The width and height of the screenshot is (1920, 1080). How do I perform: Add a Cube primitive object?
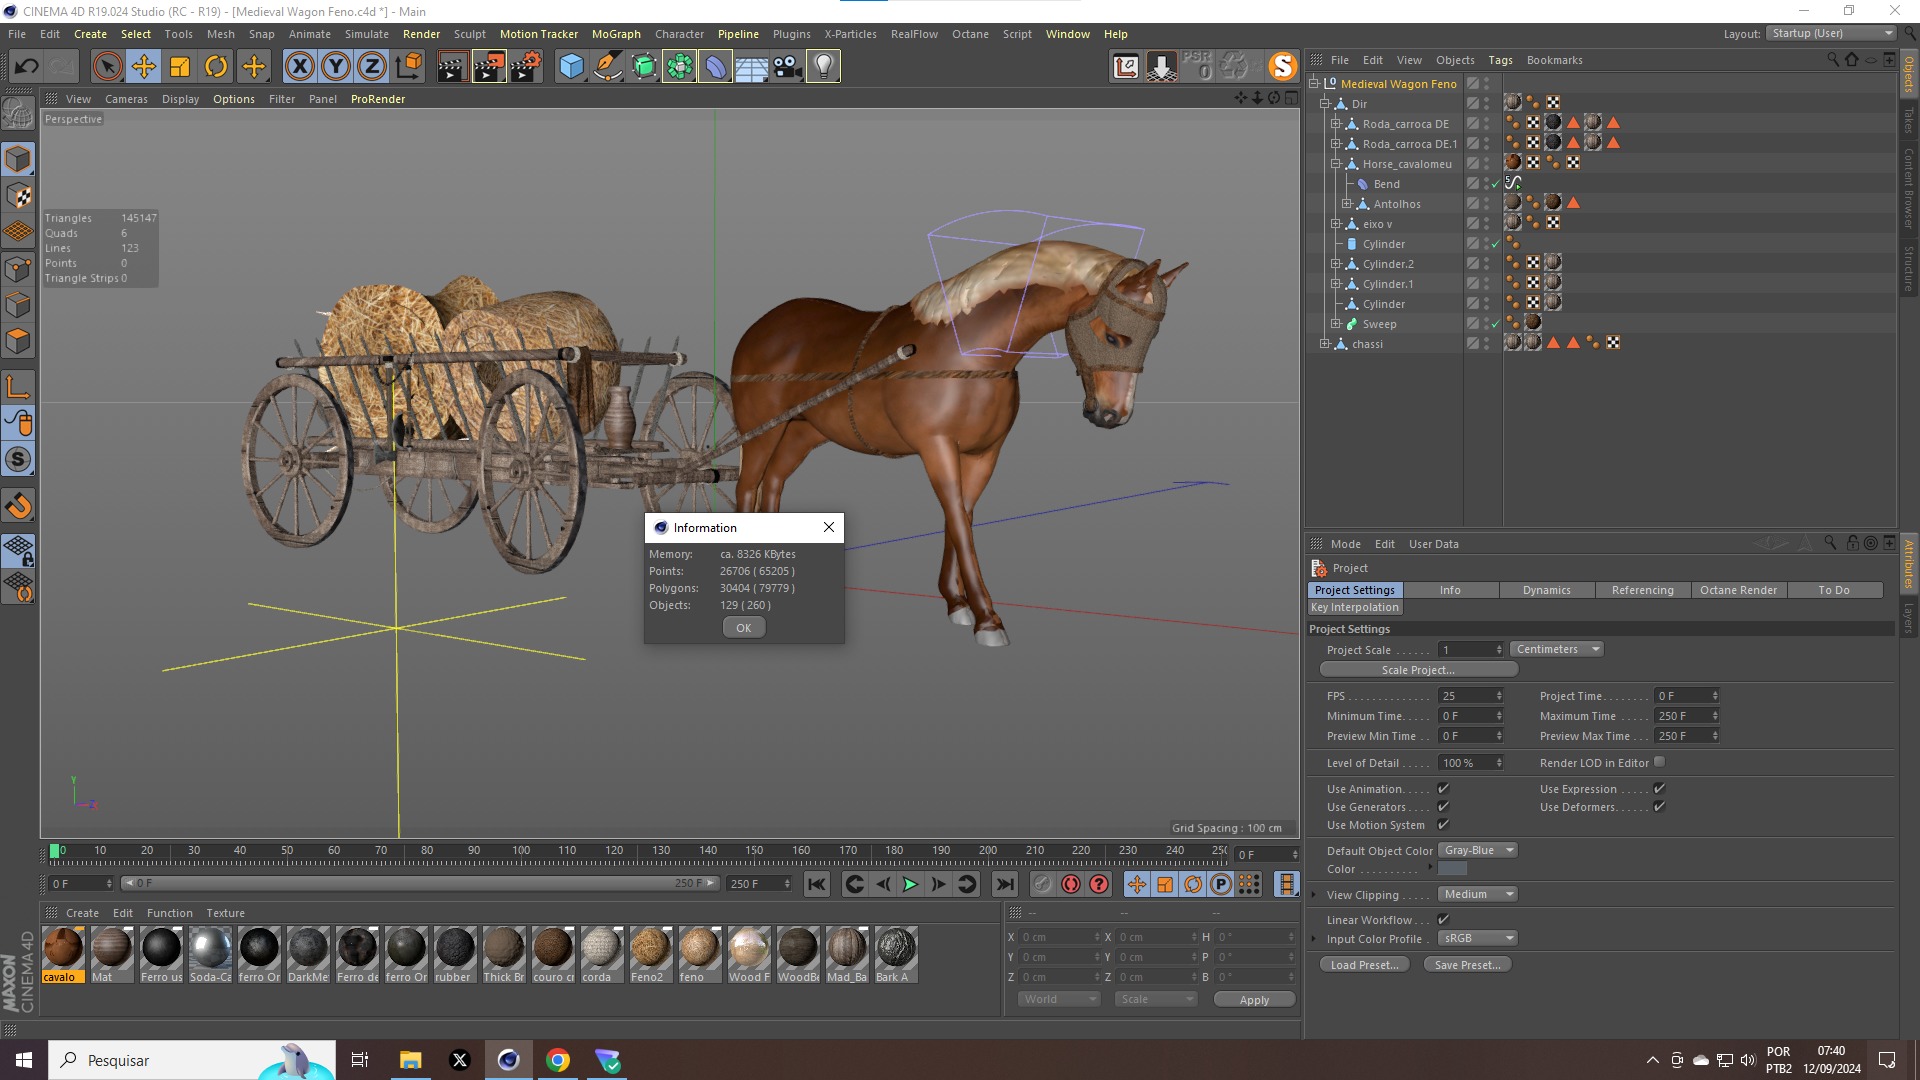click(571, 67)
